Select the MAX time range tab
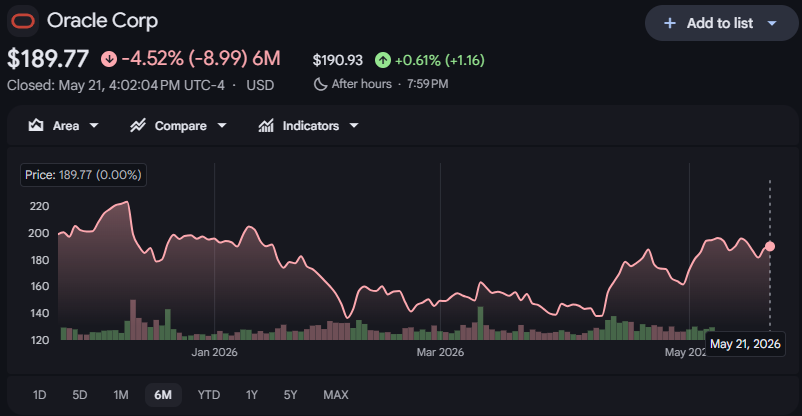 click(336, 395)
